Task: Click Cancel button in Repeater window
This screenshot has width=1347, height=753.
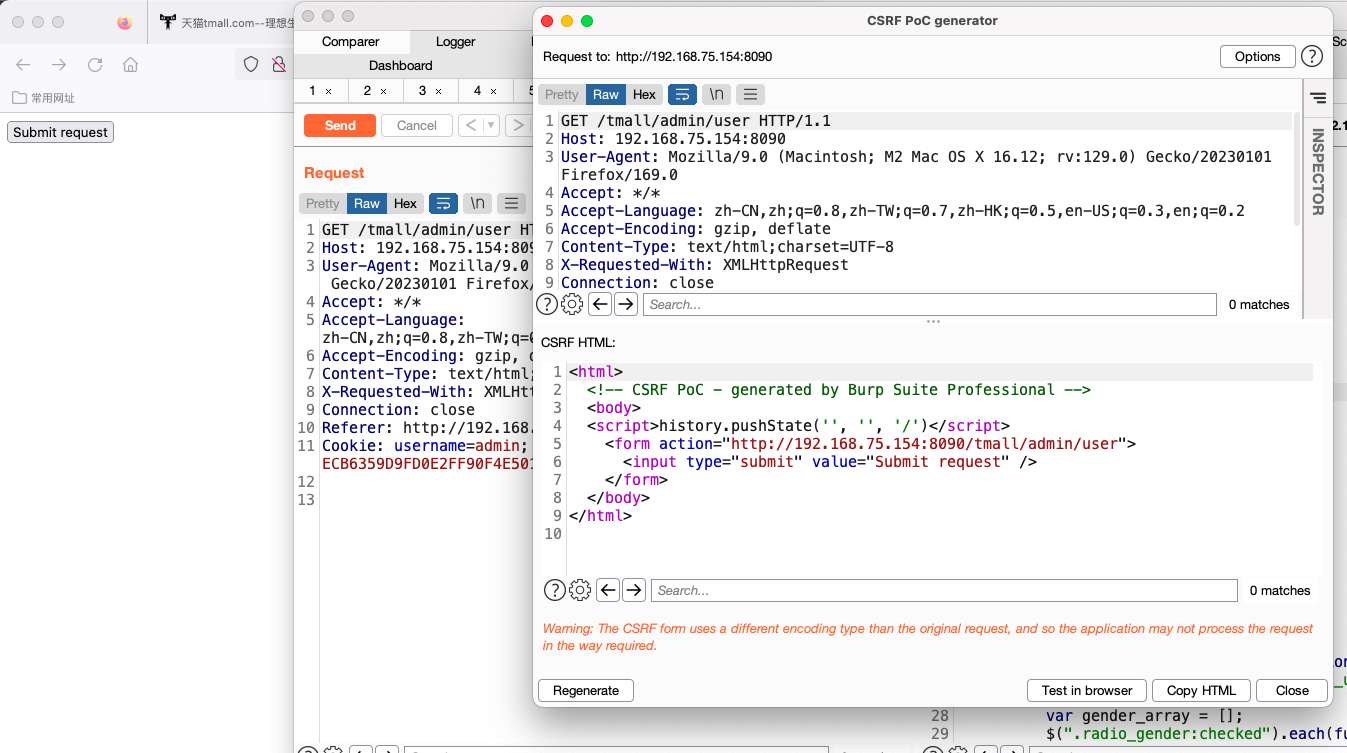Action: tap(416, 125)
